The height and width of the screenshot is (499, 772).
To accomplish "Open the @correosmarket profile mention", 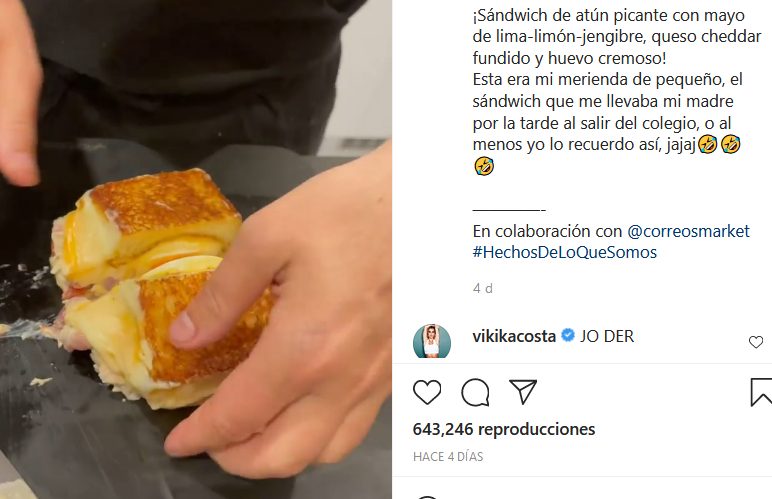I will 688,231.
